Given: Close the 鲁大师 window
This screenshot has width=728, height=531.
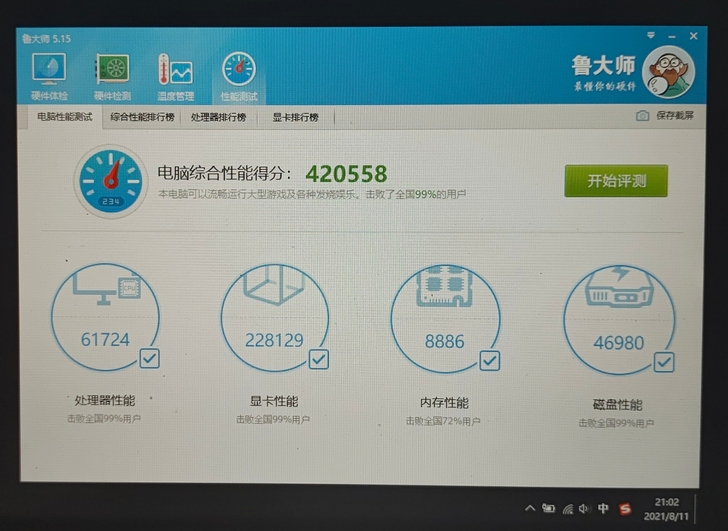Looking at the screenshot, I should [x=694, y=36].
